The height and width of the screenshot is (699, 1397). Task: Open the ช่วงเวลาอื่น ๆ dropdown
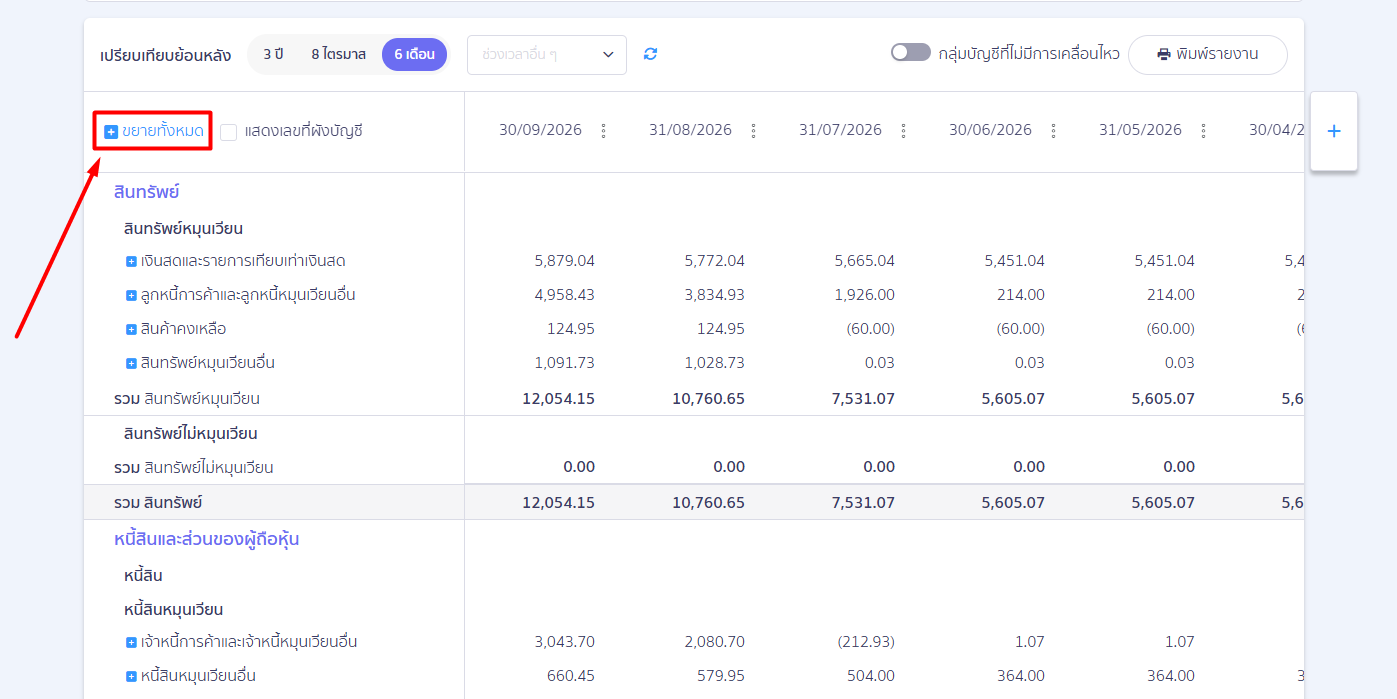(547, 54)
